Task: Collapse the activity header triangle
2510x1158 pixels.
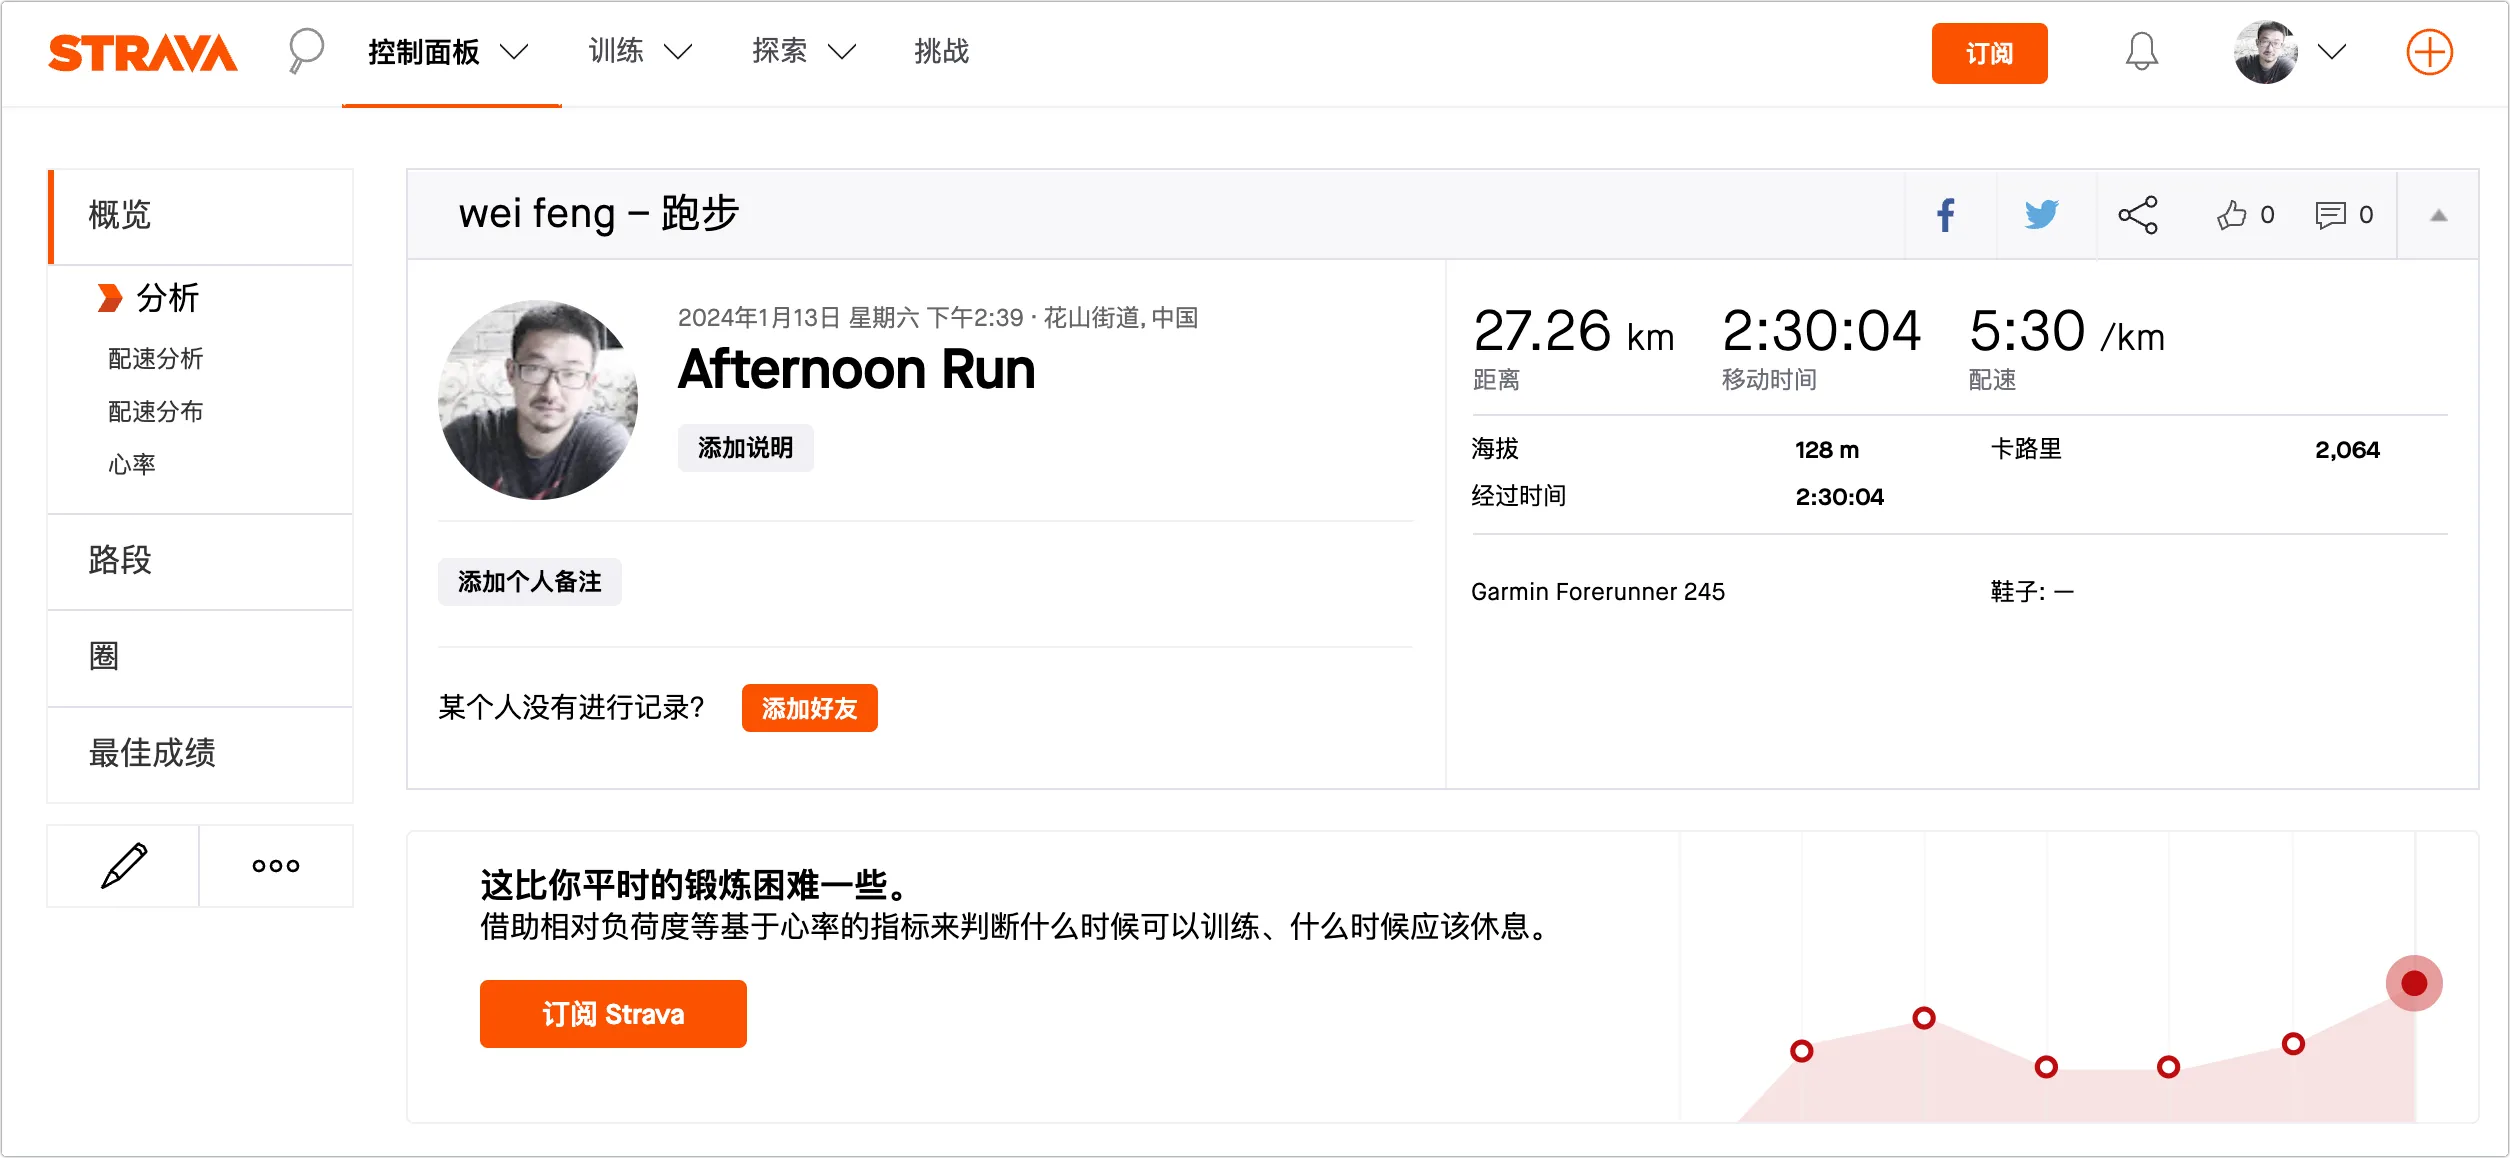Action: pyautogui.click(x=2438, y=215)
